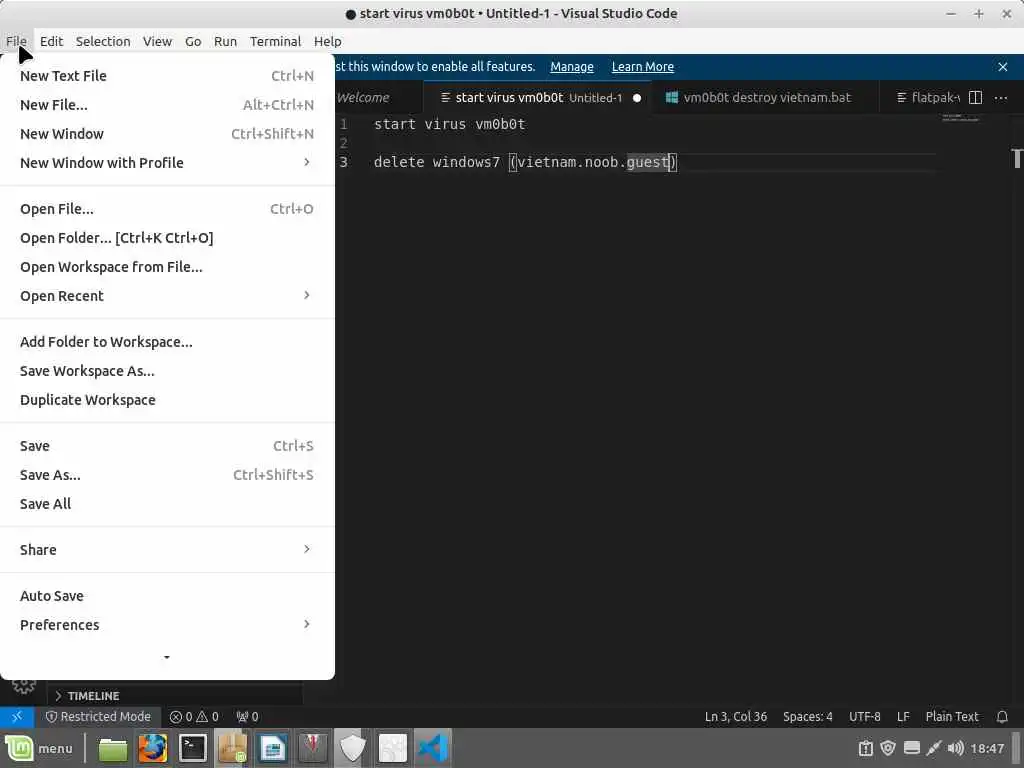Screen dimensions: 1024x768
Task: Launch the terminal from the taskbar
Action: (x=193, y=748)
